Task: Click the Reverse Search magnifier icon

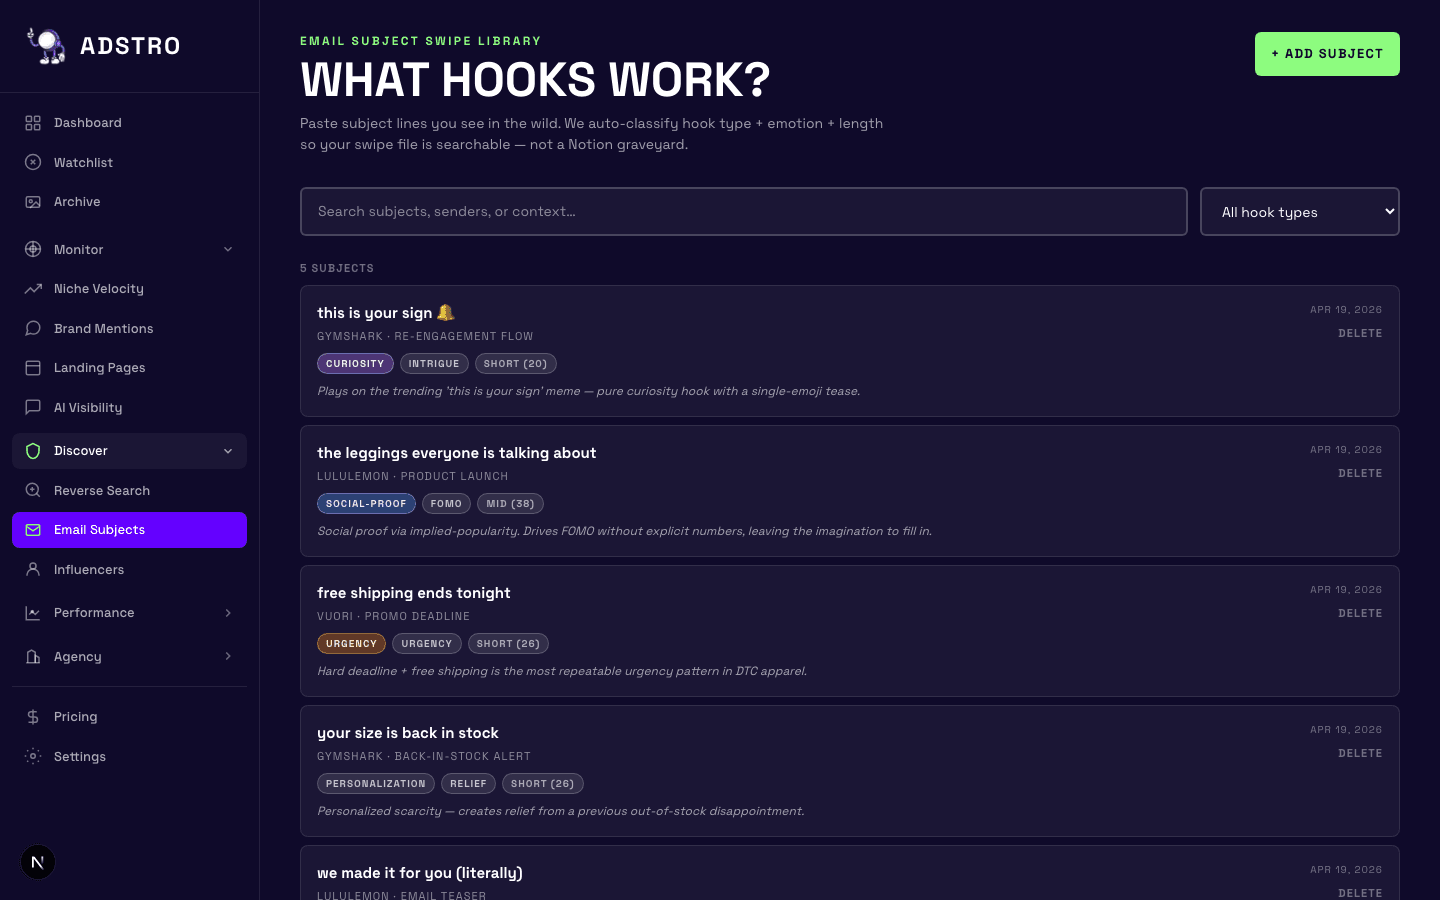Action: tap(33, 490)
